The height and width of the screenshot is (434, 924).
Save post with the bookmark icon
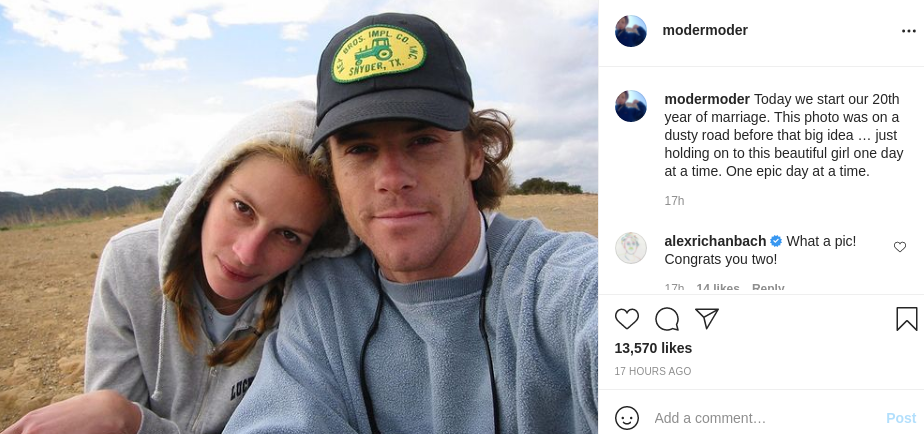[x=906, y=319]
